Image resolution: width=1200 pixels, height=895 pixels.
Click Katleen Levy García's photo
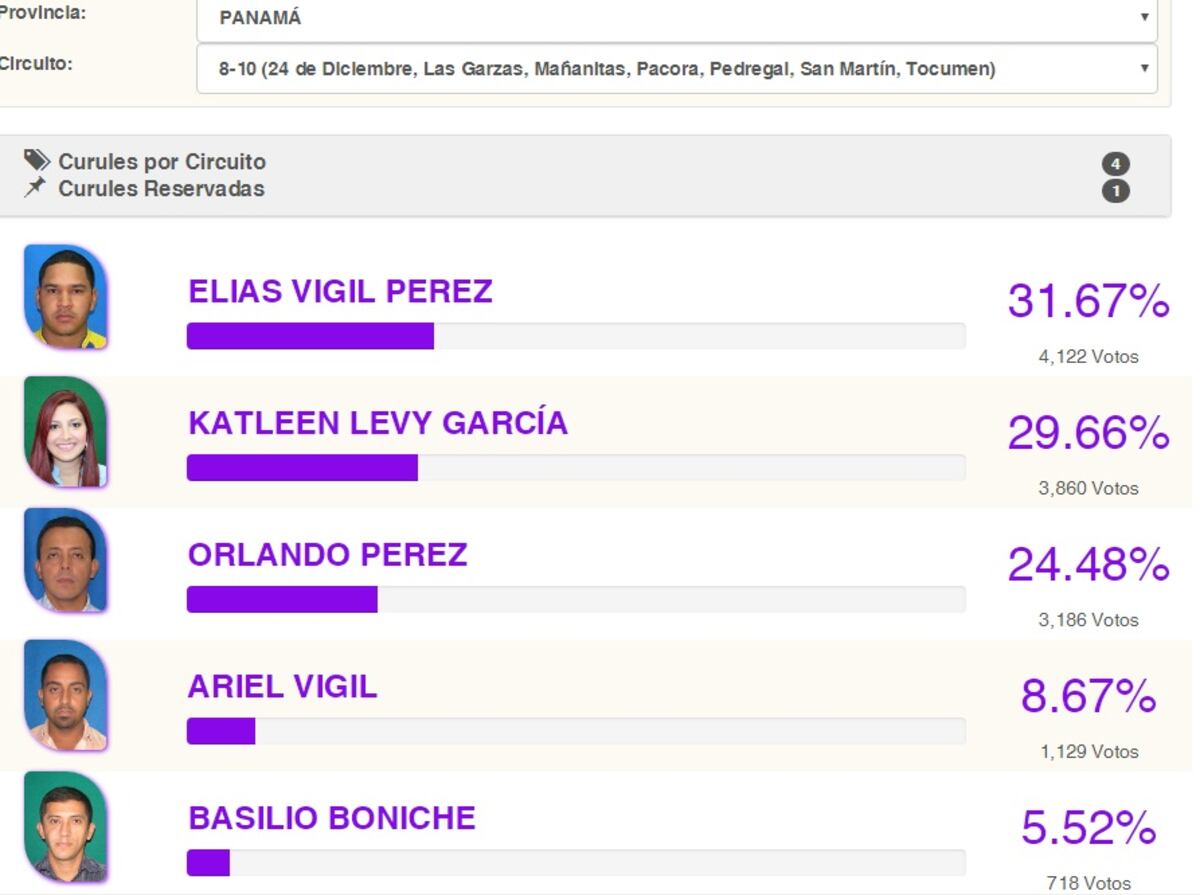click(x=66, y=432)
